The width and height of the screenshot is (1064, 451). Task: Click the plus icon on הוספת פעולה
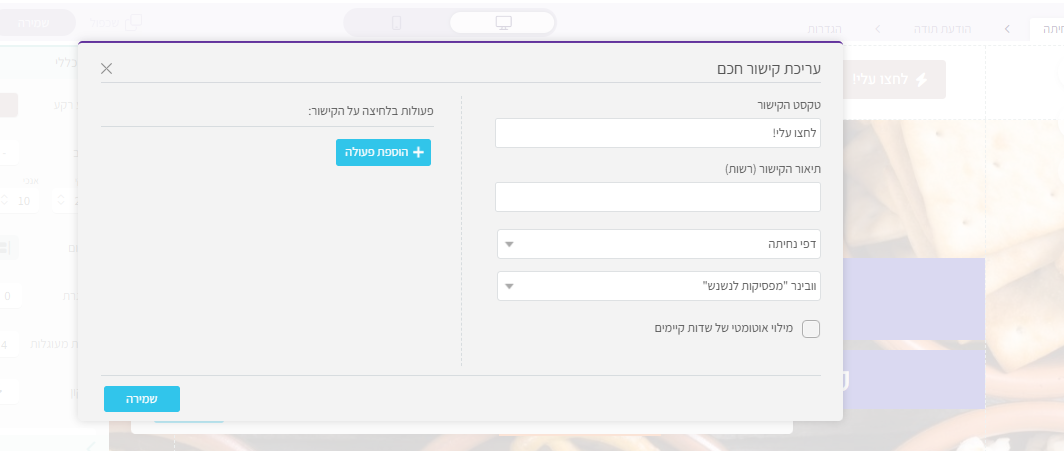pyautogui.click(x=418, y=153)
